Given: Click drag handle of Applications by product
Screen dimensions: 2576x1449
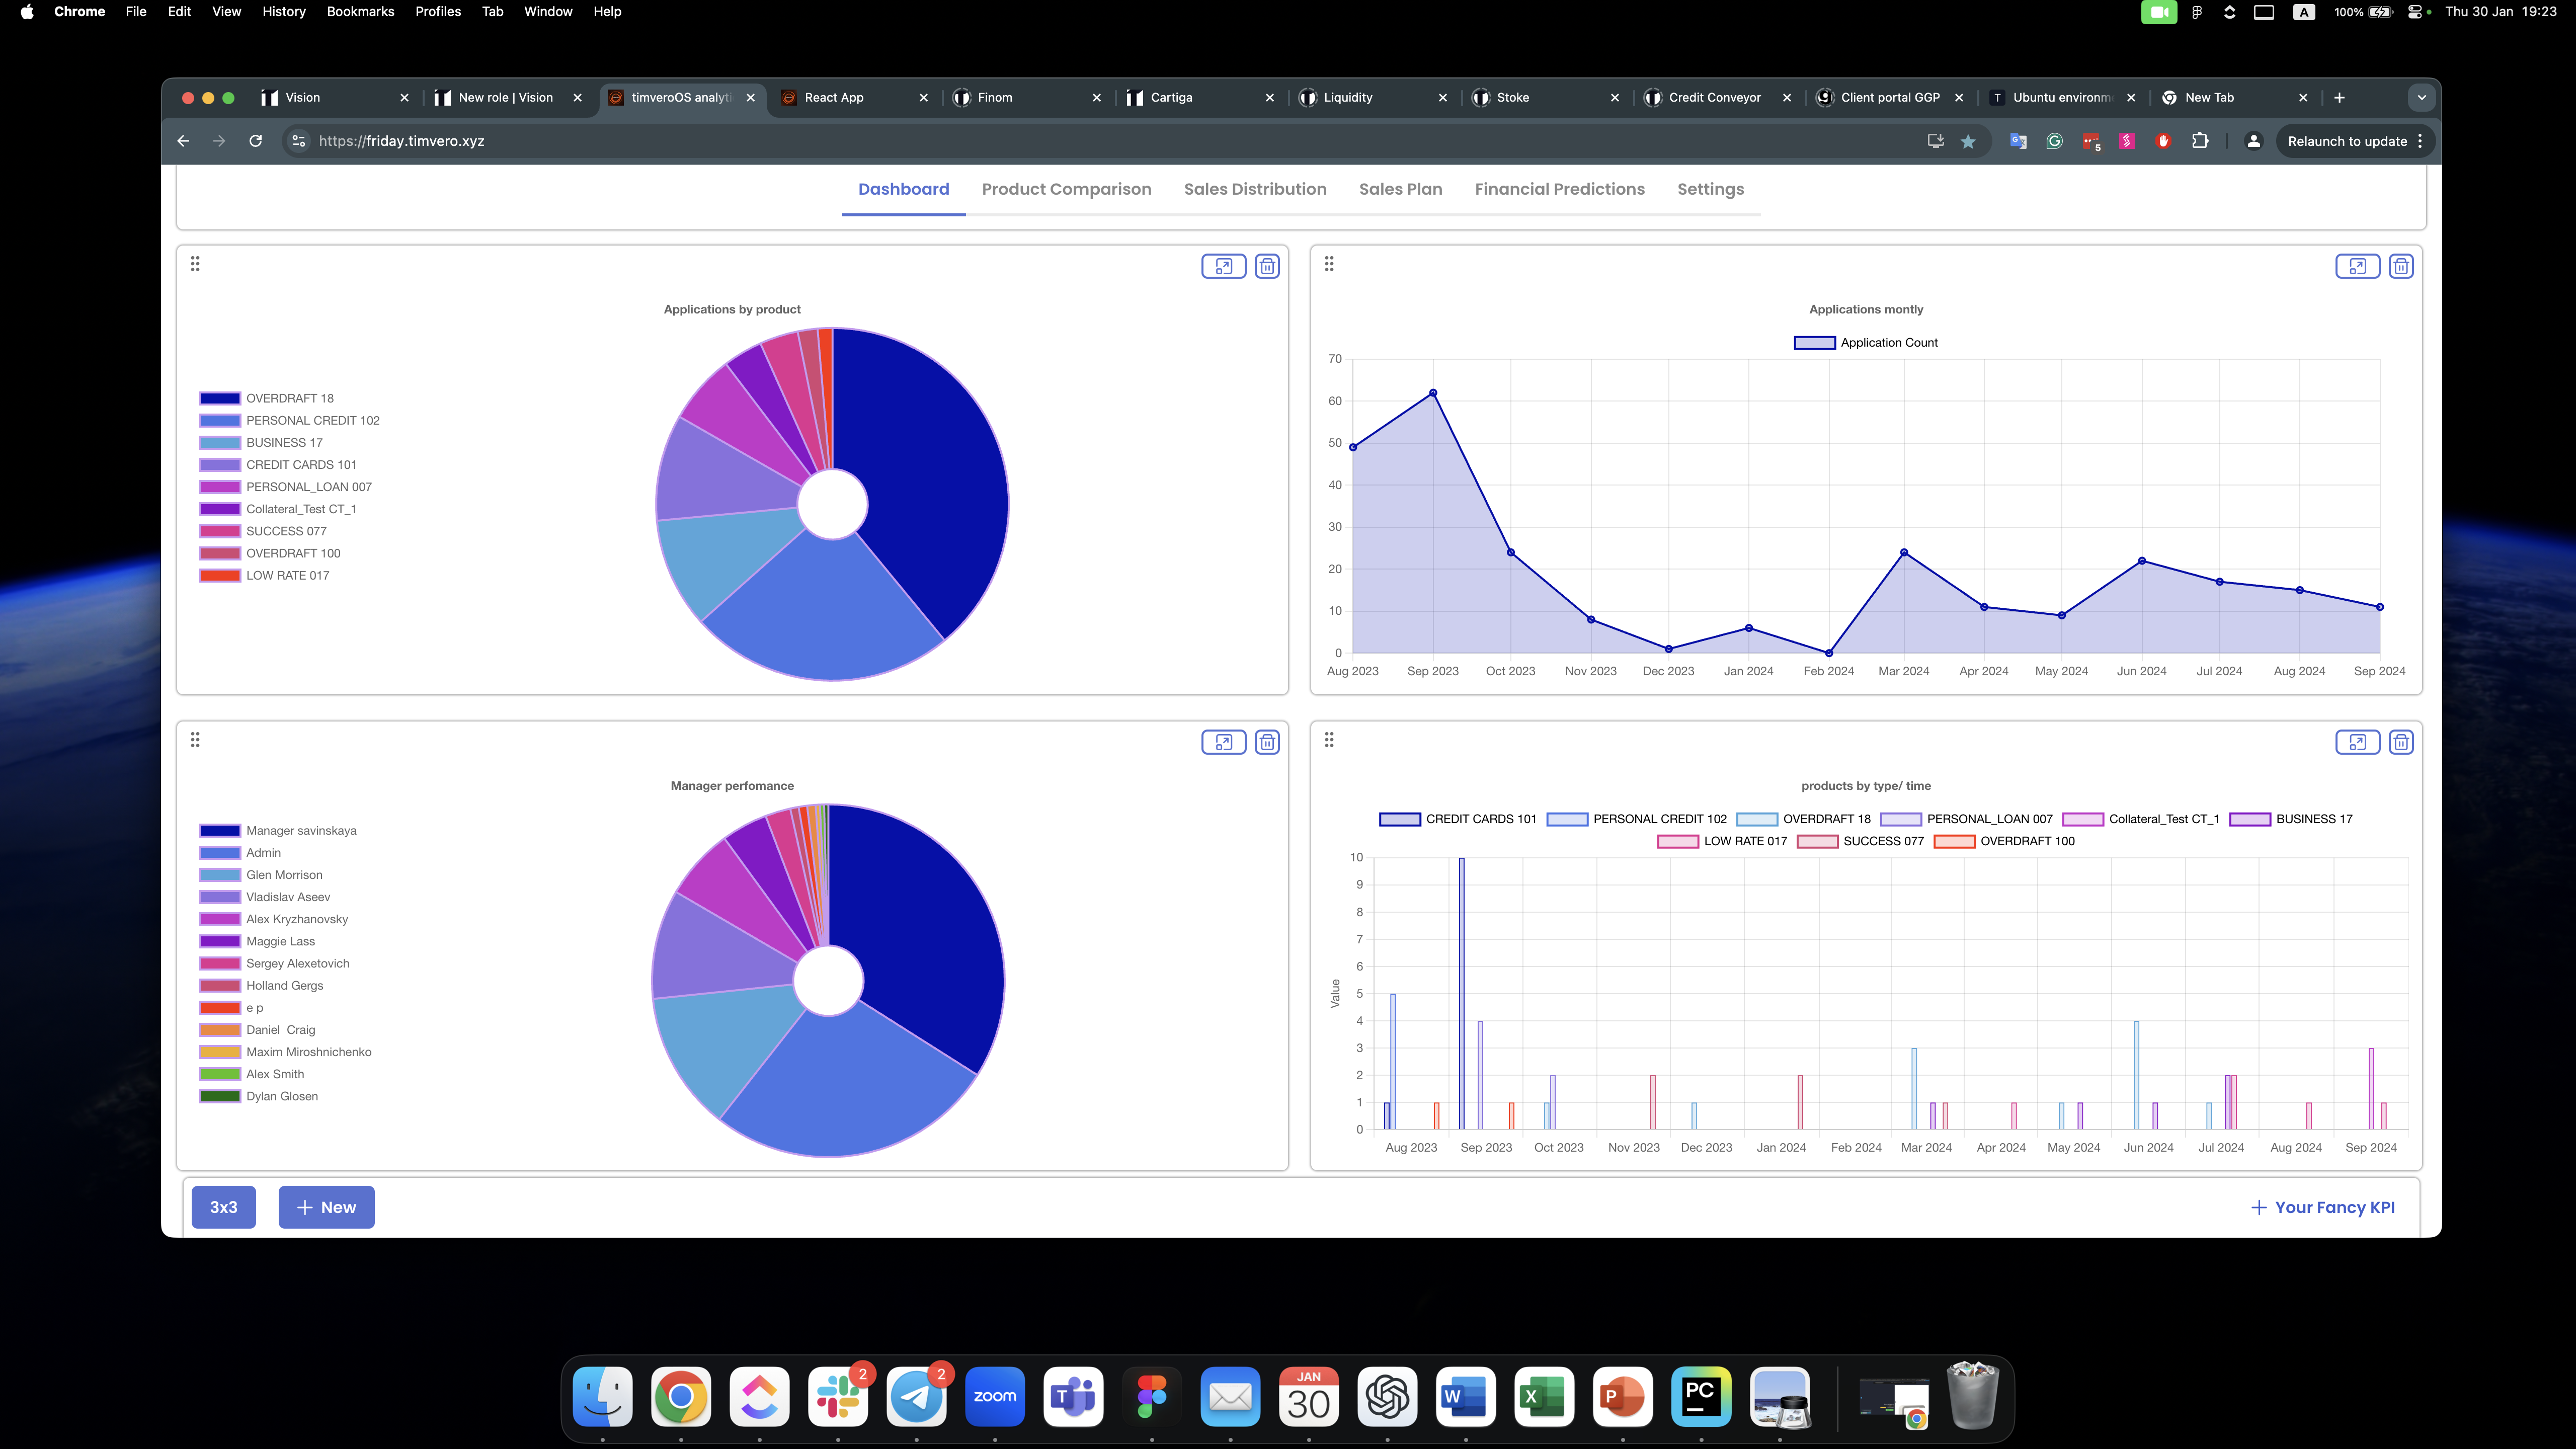Looking at the screenshot, I should point(195,264).
